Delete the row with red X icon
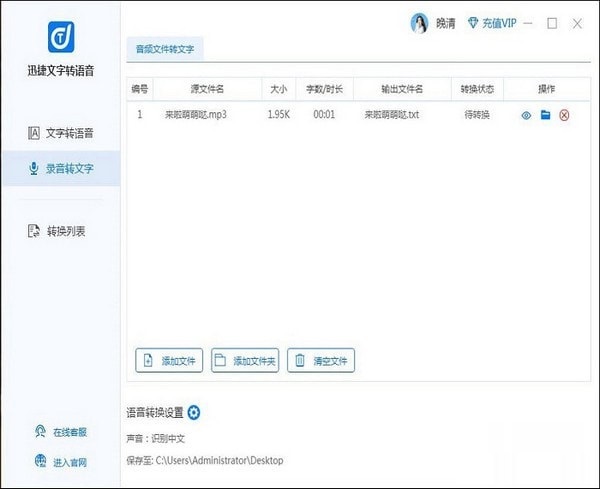Screen dimensions: 600x489 click(x=564, y=115)
